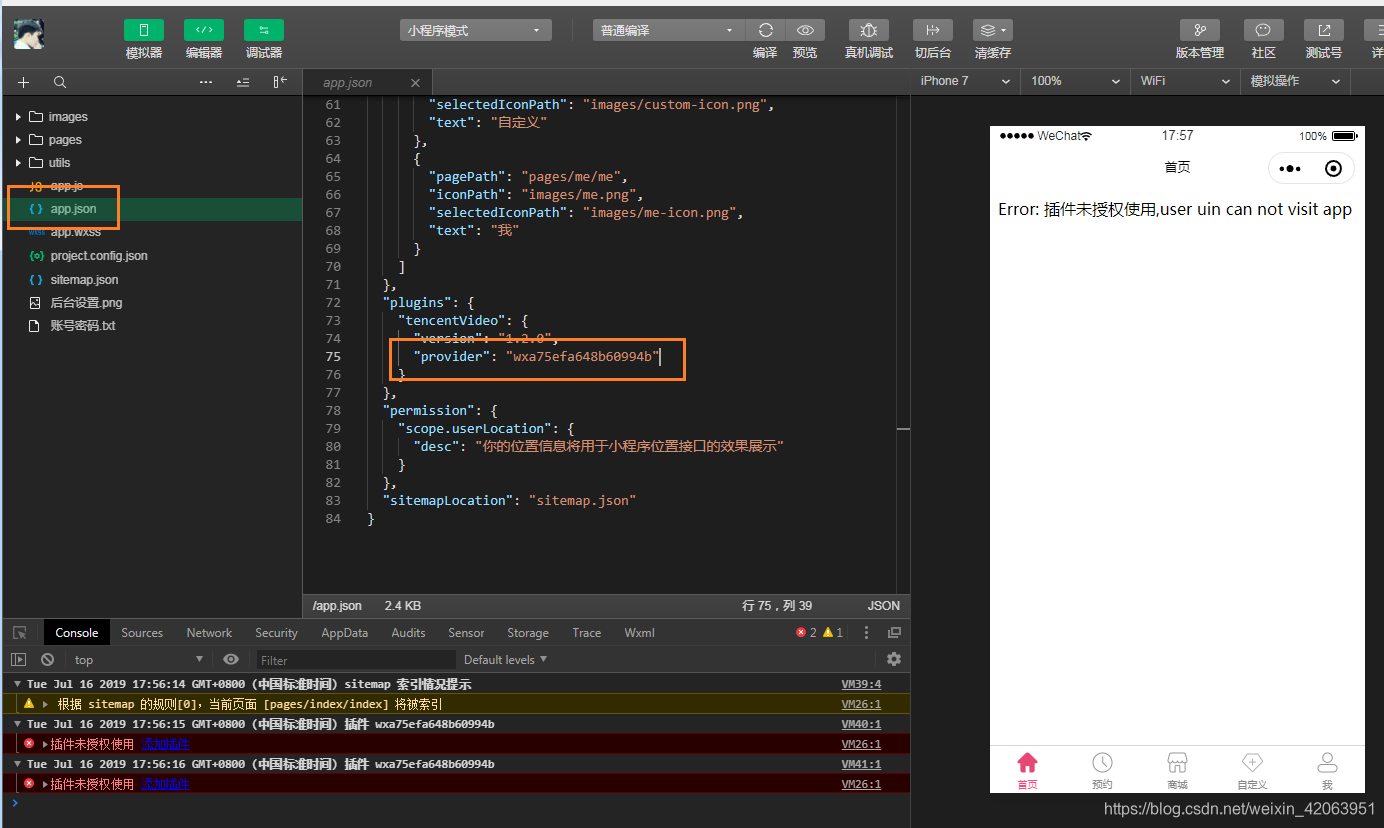Click the yellow warning count badge
This screenshot has height=828, width=1384.
(833, 633)
